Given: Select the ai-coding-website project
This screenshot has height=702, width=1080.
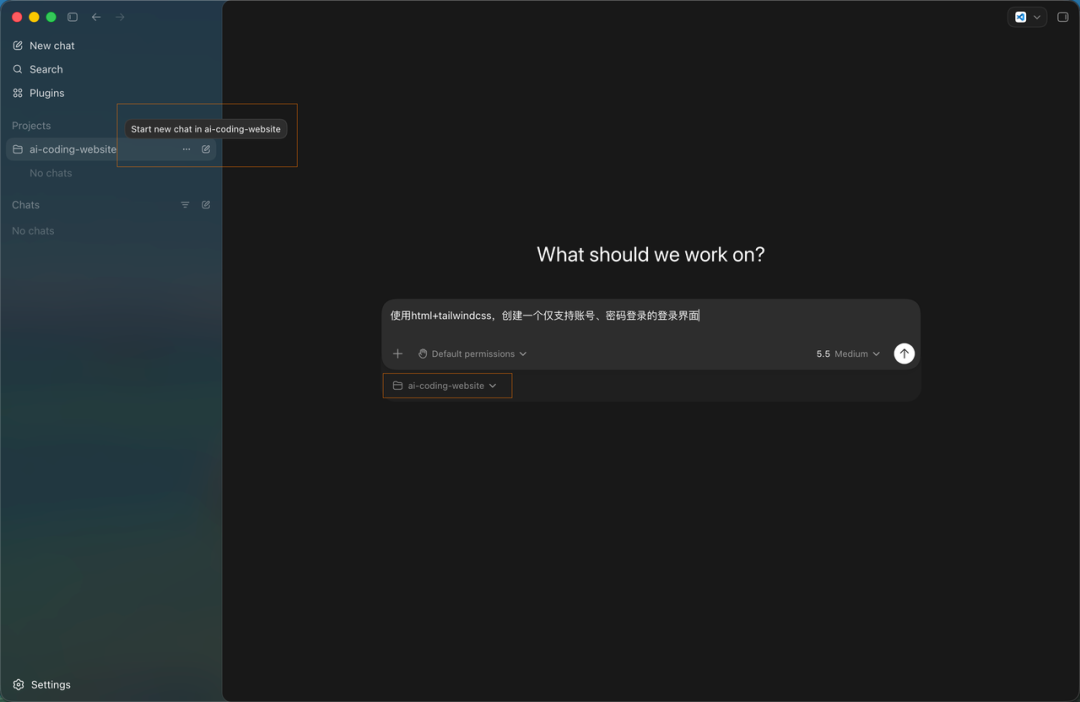Looking at the screenshot, I should click(111, 149).
